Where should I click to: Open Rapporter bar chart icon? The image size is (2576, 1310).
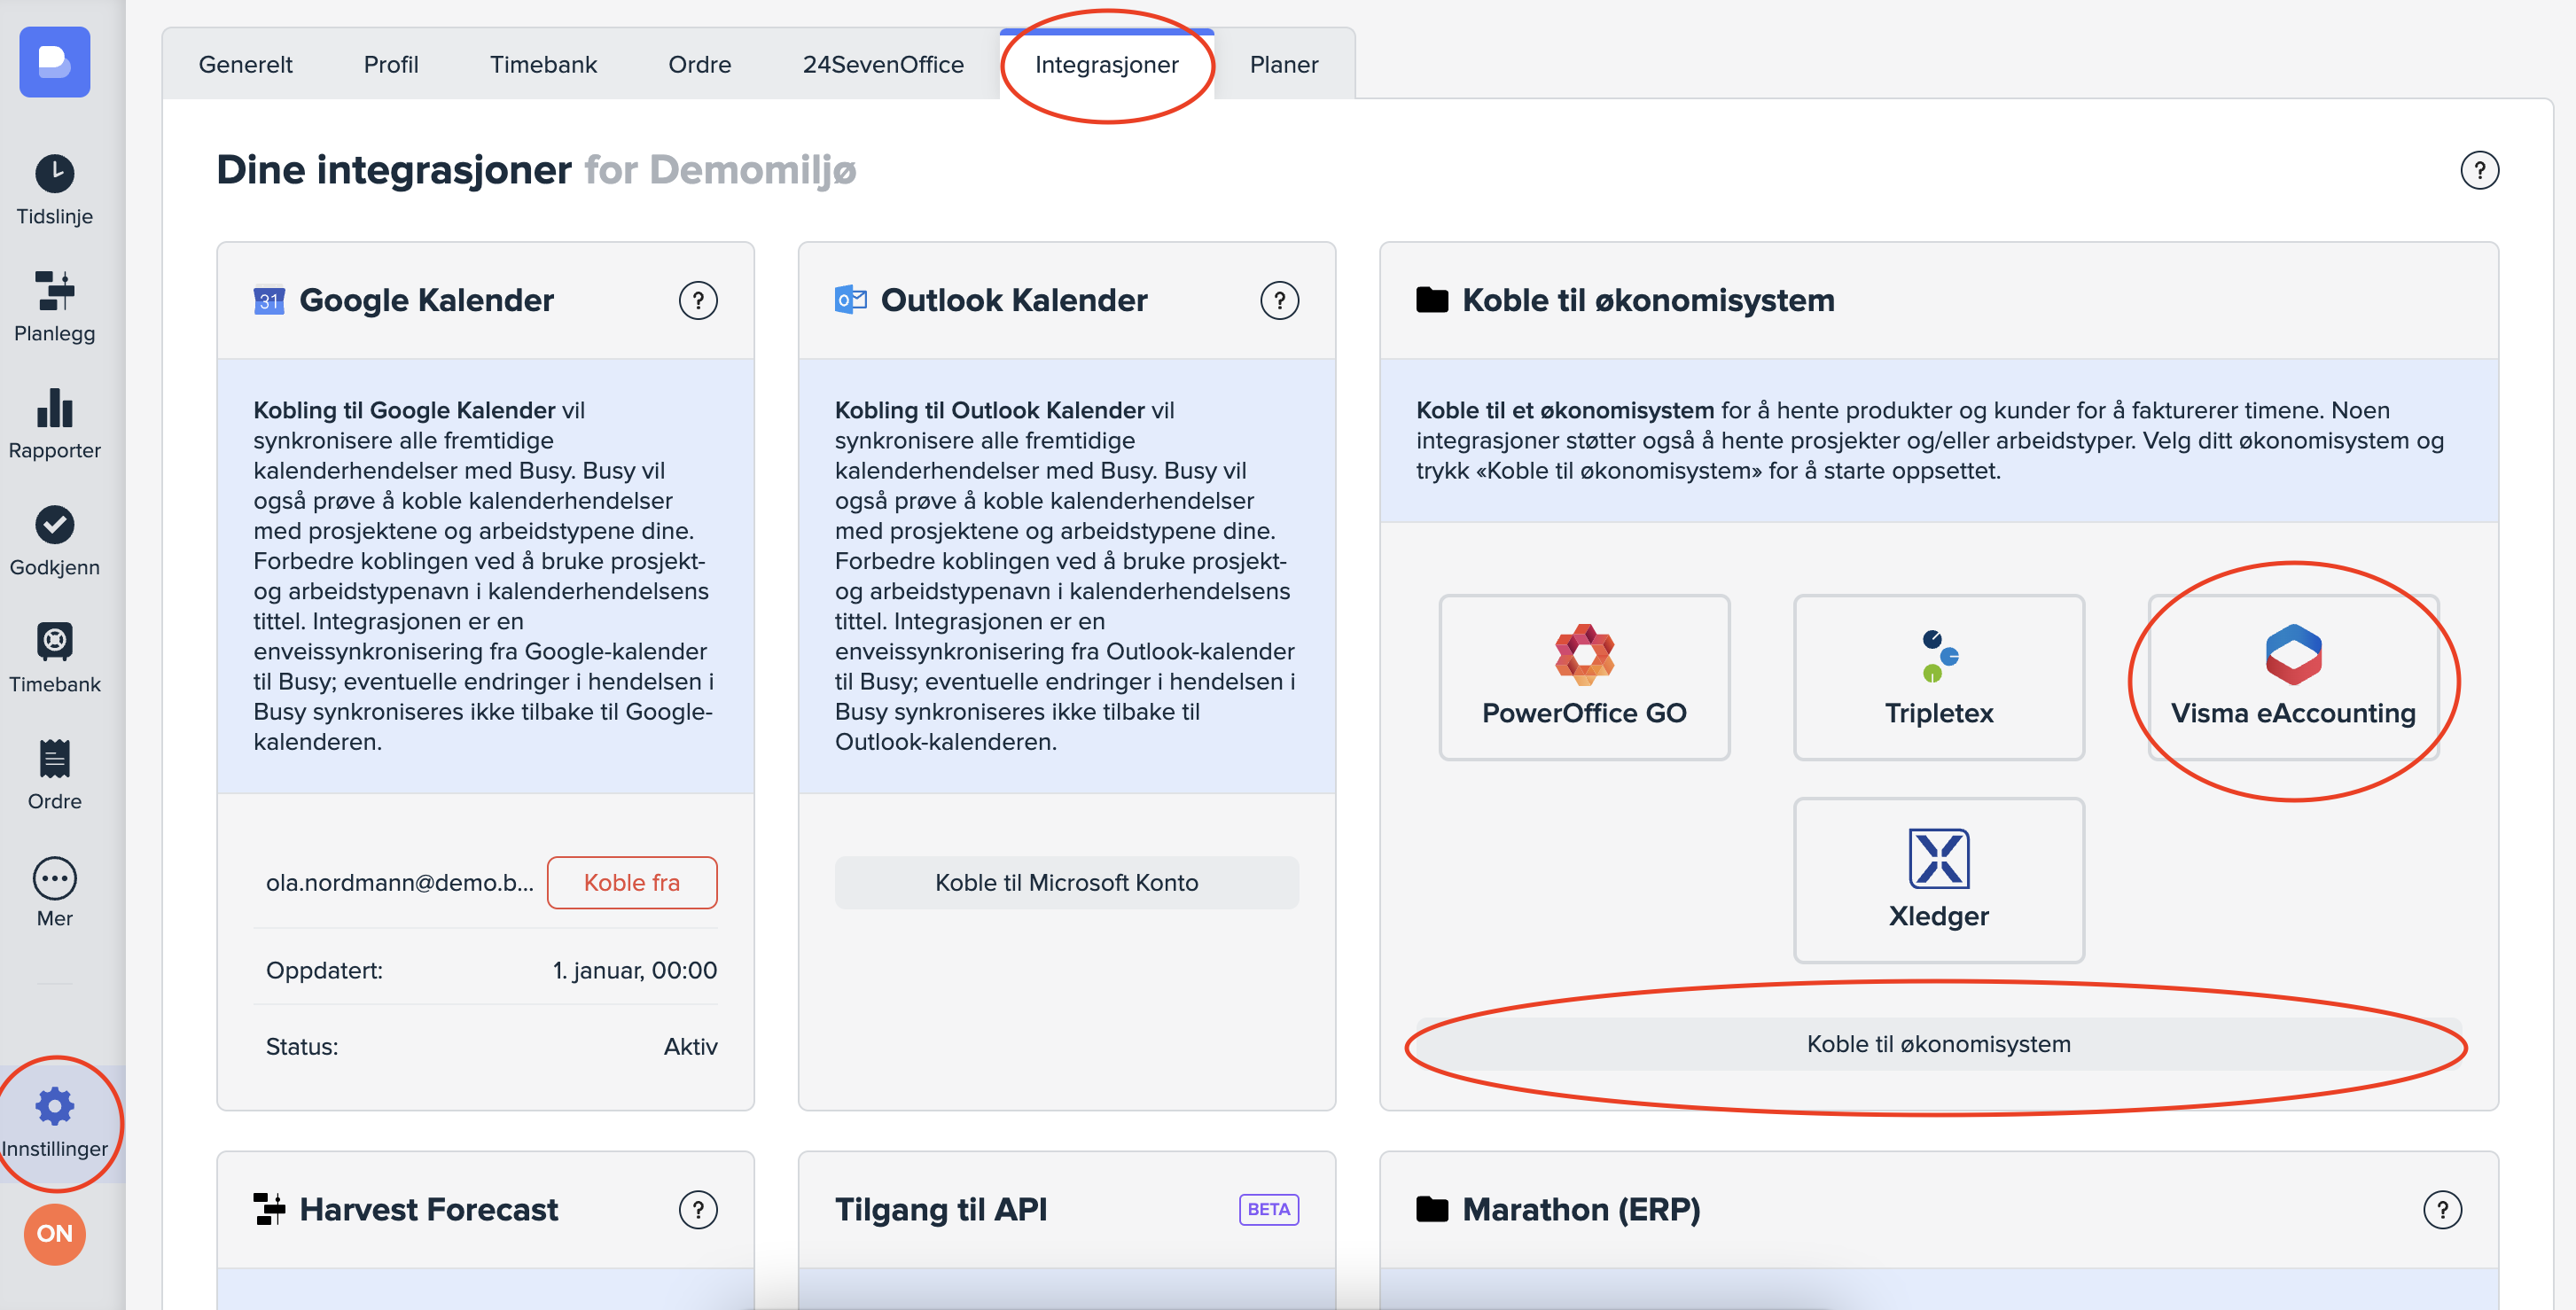point(54,408)
